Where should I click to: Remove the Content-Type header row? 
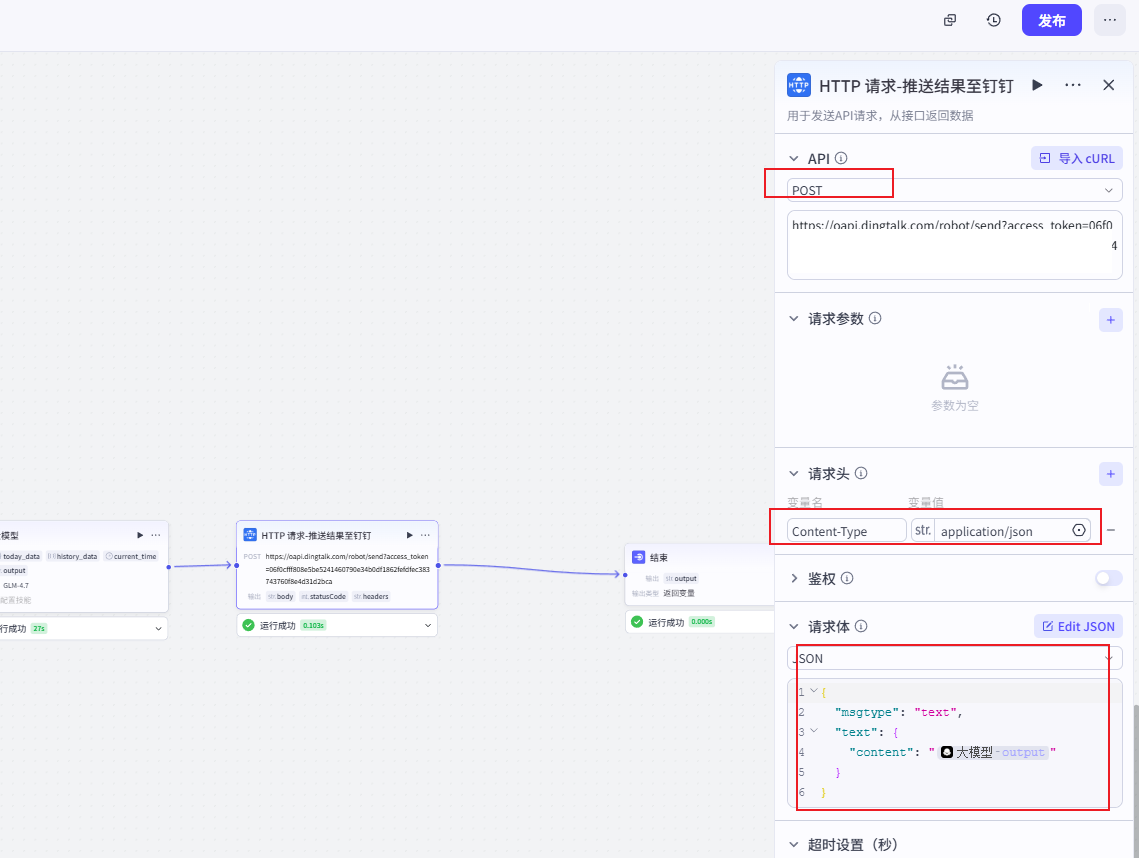pyautogui.click(x=1111, y=530)
